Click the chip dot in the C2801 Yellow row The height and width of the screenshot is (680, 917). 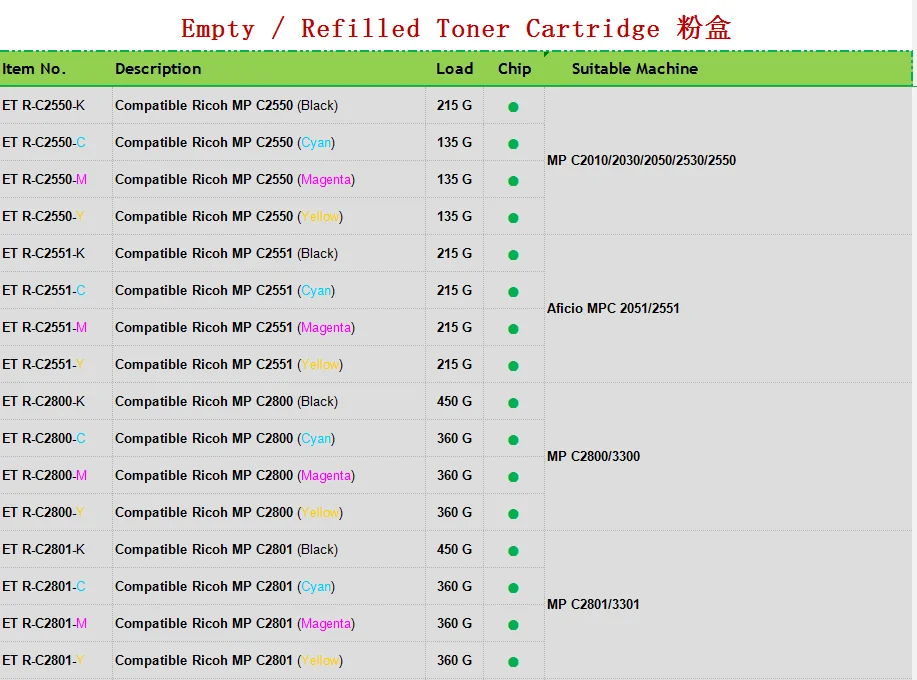pyautogui.click(x=513, y=661)
